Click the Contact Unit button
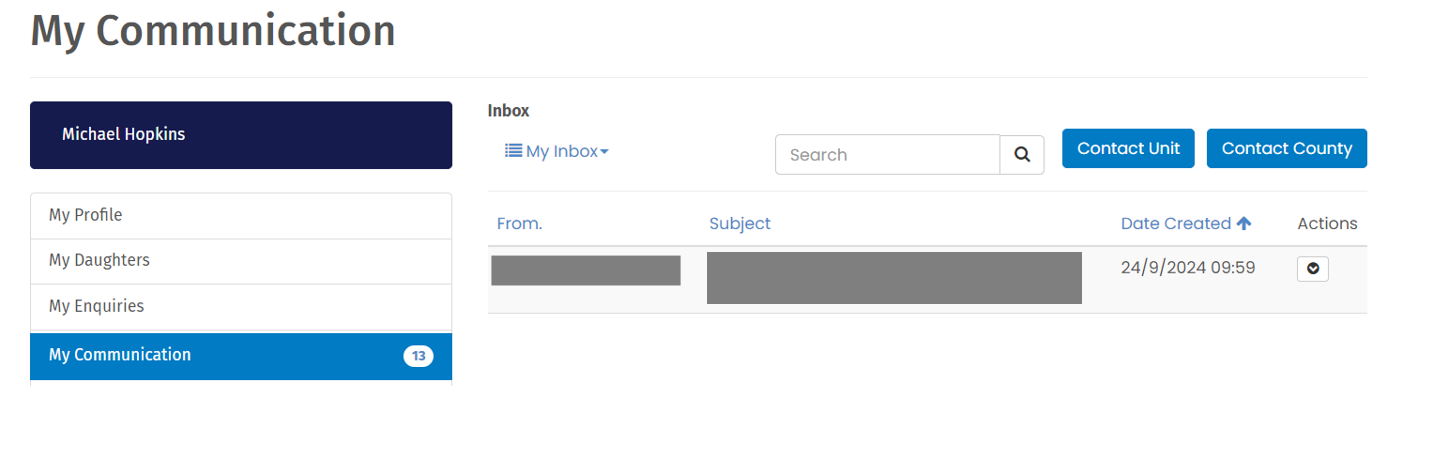Screen dimensions: 1429x464 point(1128,148)
